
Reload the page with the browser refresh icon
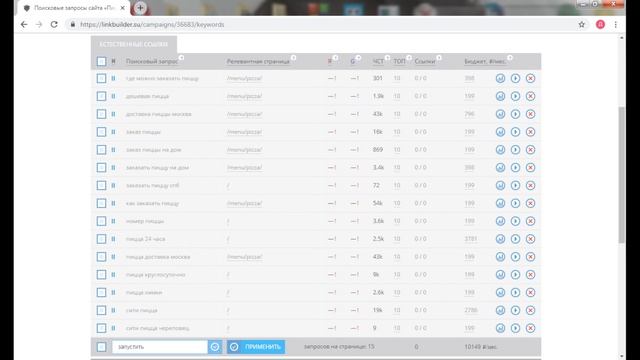54,24
